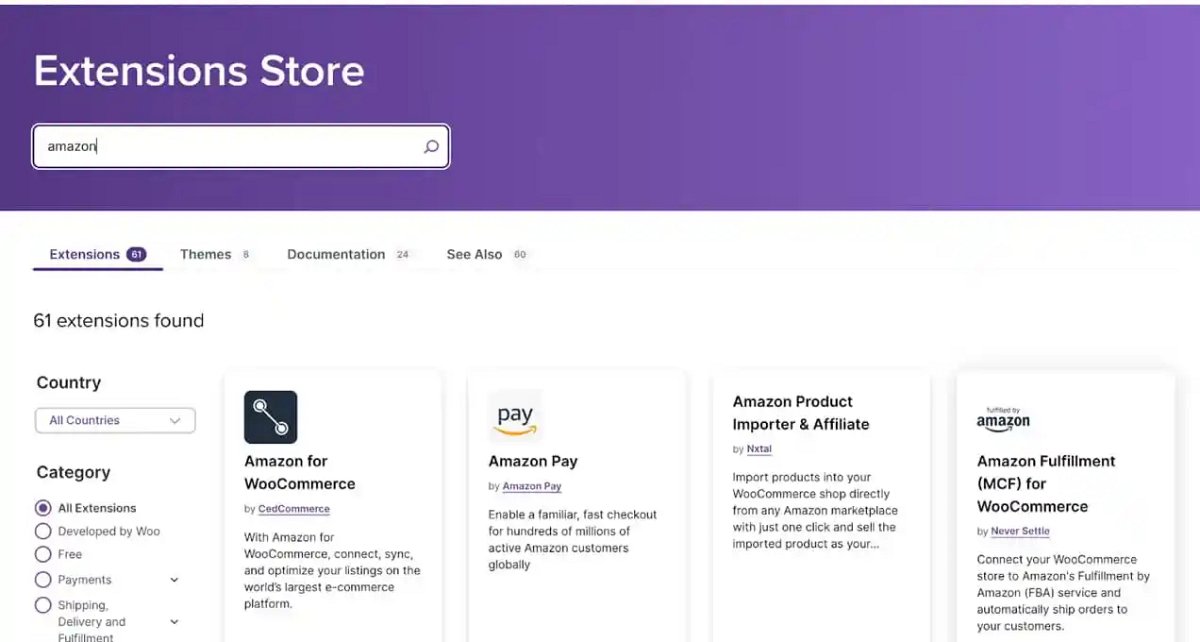1200x642 pixels.
Task: Select the All Extensions radio button
Action: click(42, 507)
